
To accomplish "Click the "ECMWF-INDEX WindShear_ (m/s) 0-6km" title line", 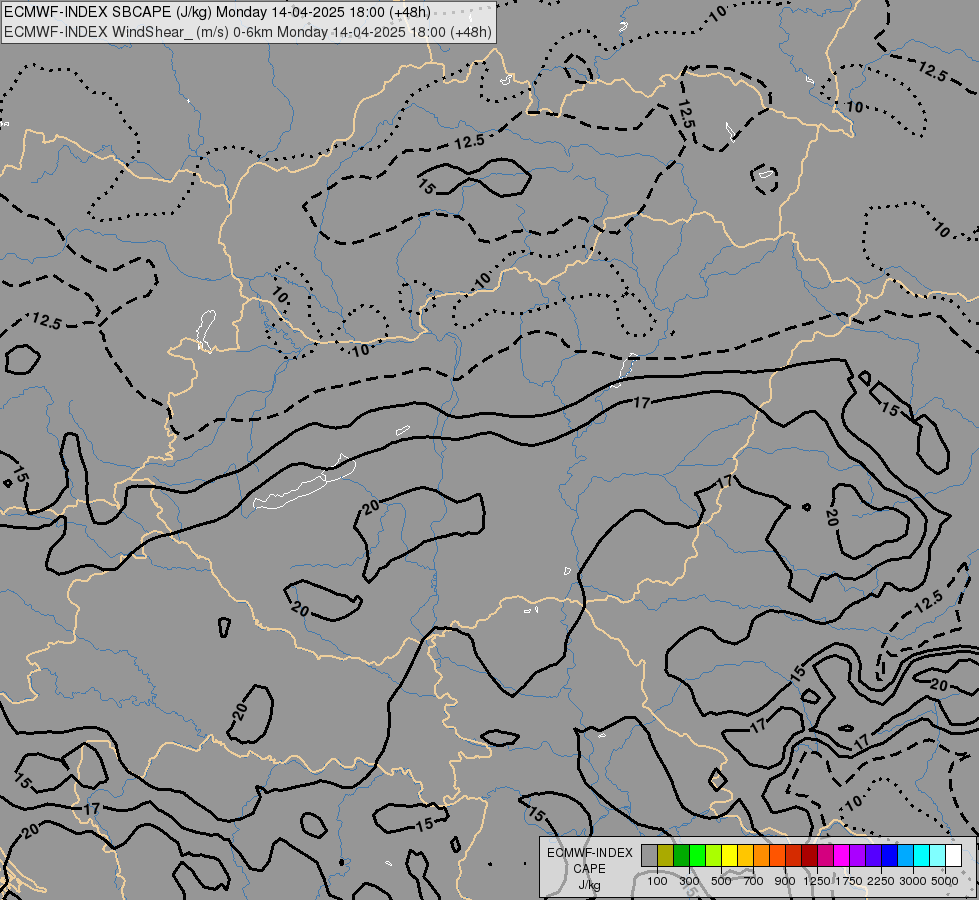I will pyautogui.click(x=248, y=32).
